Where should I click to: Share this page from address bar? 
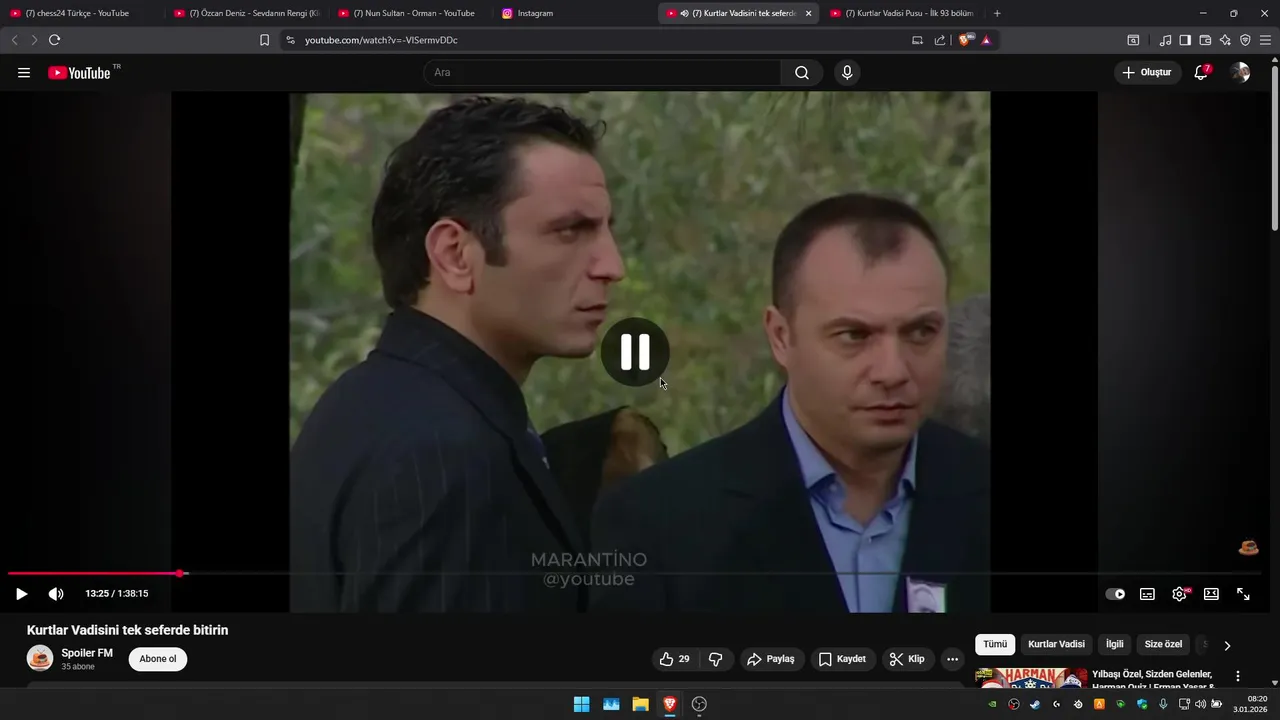(940, 40)
